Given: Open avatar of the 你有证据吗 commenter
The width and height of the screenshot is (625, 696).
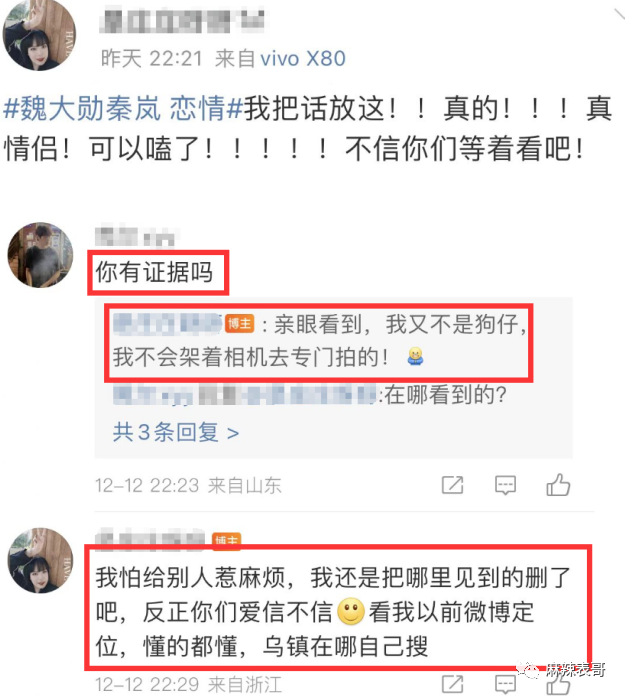Looking at the screenshot, I should tap(40, 255).
